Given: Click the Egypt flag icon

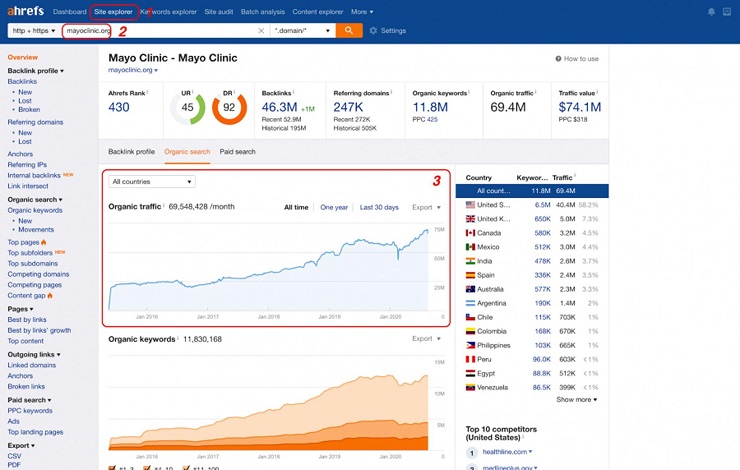Looking at the screenshot, I should (x=470, y=373).
